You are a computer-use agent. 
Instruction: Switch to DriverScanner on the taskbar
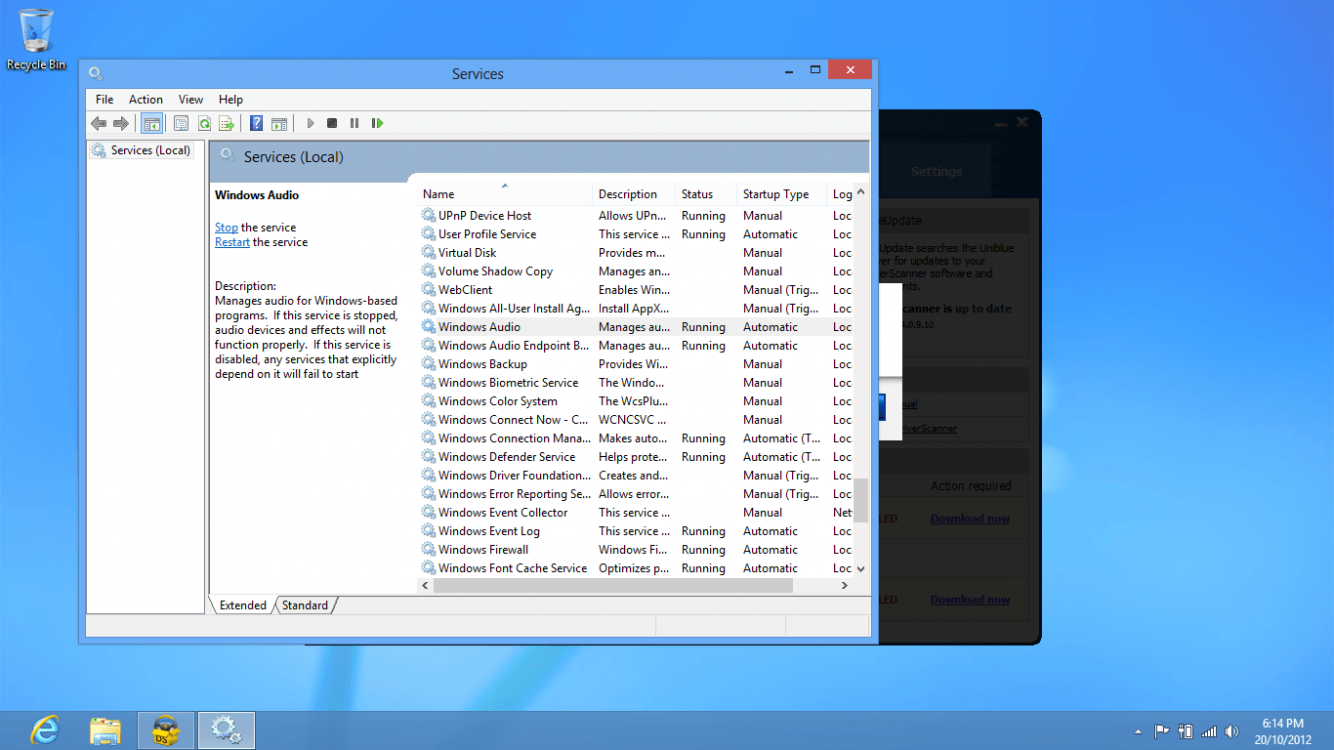click(x=166, y=730)
